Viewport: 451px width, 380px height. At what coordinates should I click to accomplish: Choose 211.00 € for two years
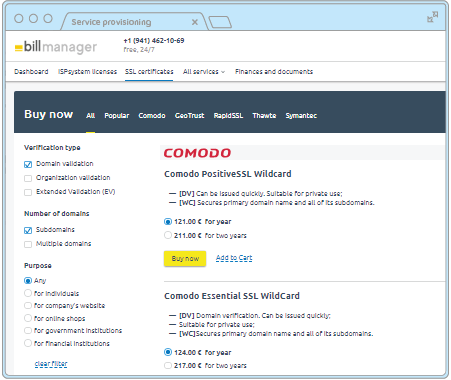click(x=168, y=235)
